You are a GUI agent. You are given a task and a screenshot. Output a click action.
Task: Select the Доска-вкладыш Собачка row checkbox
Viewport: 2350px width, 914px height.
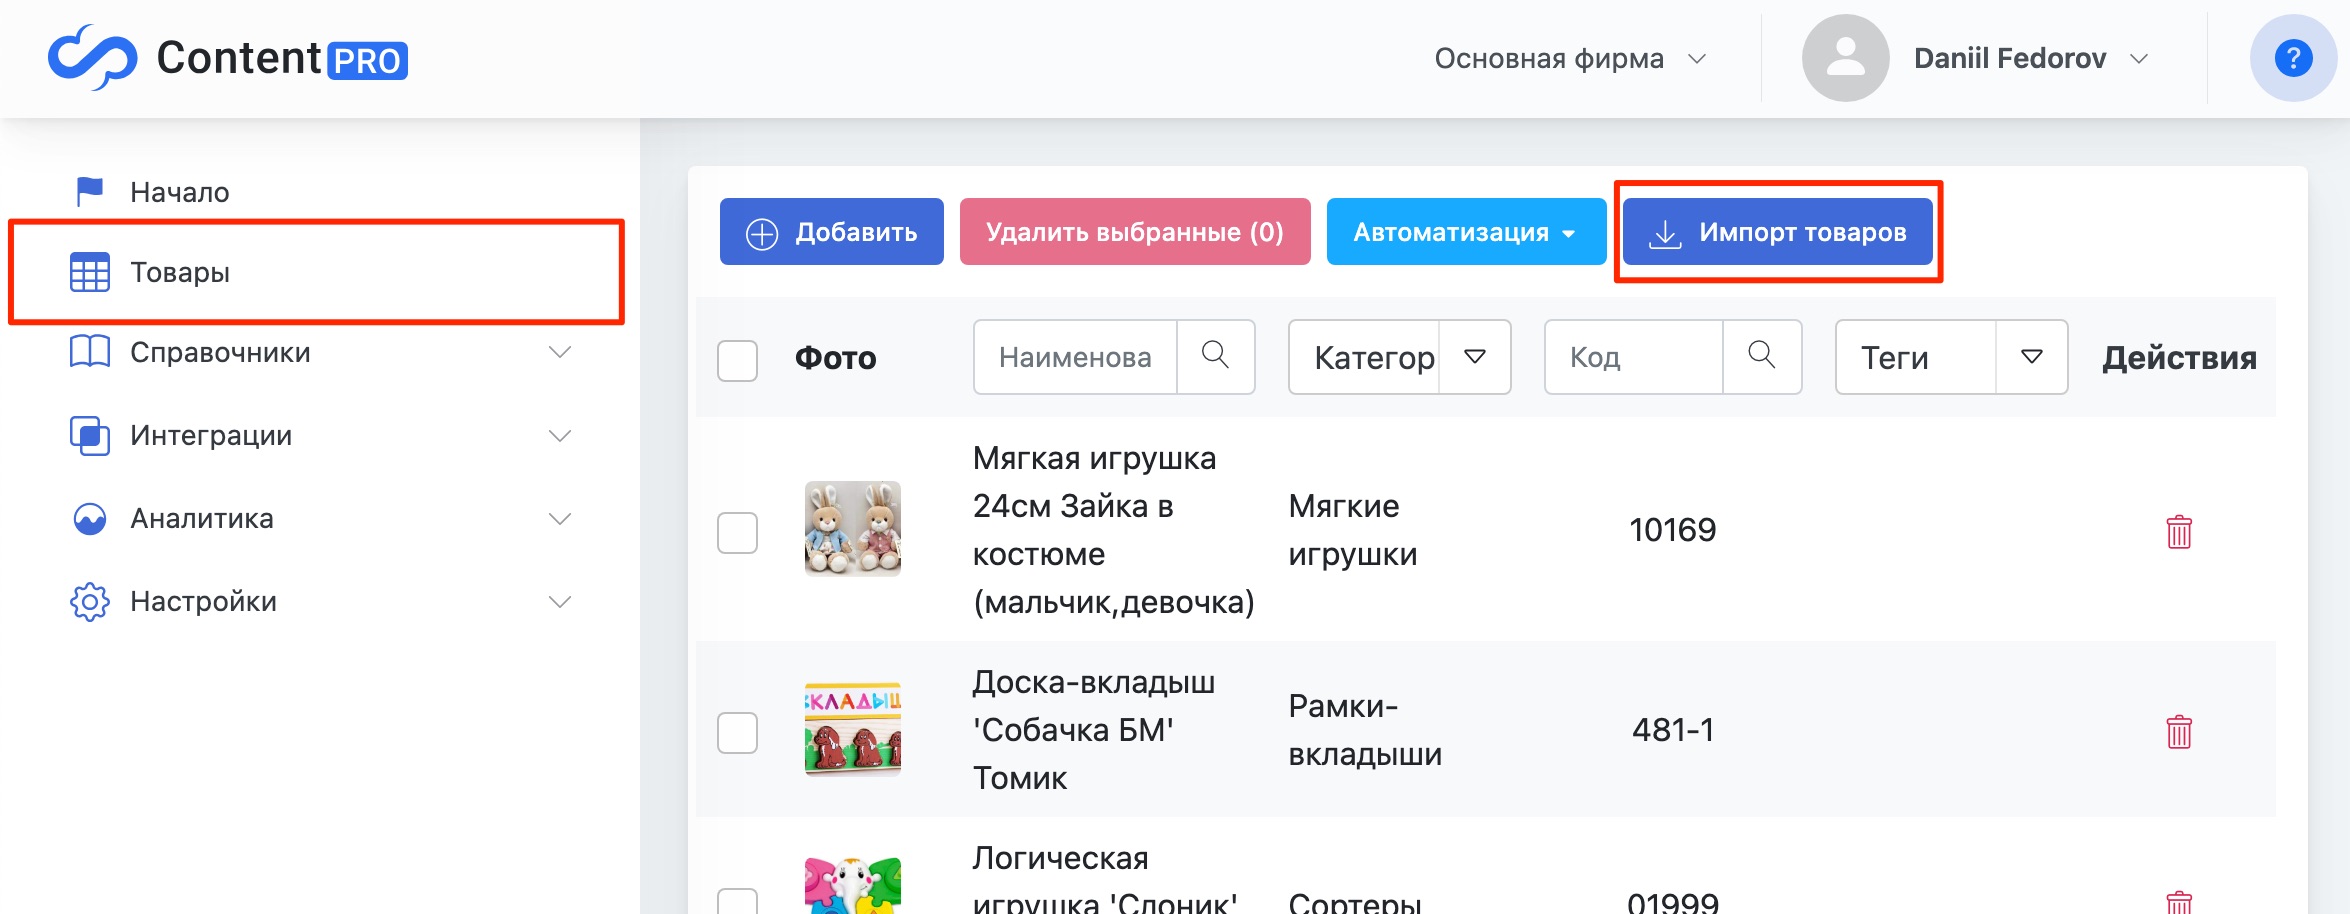[738, 732]
